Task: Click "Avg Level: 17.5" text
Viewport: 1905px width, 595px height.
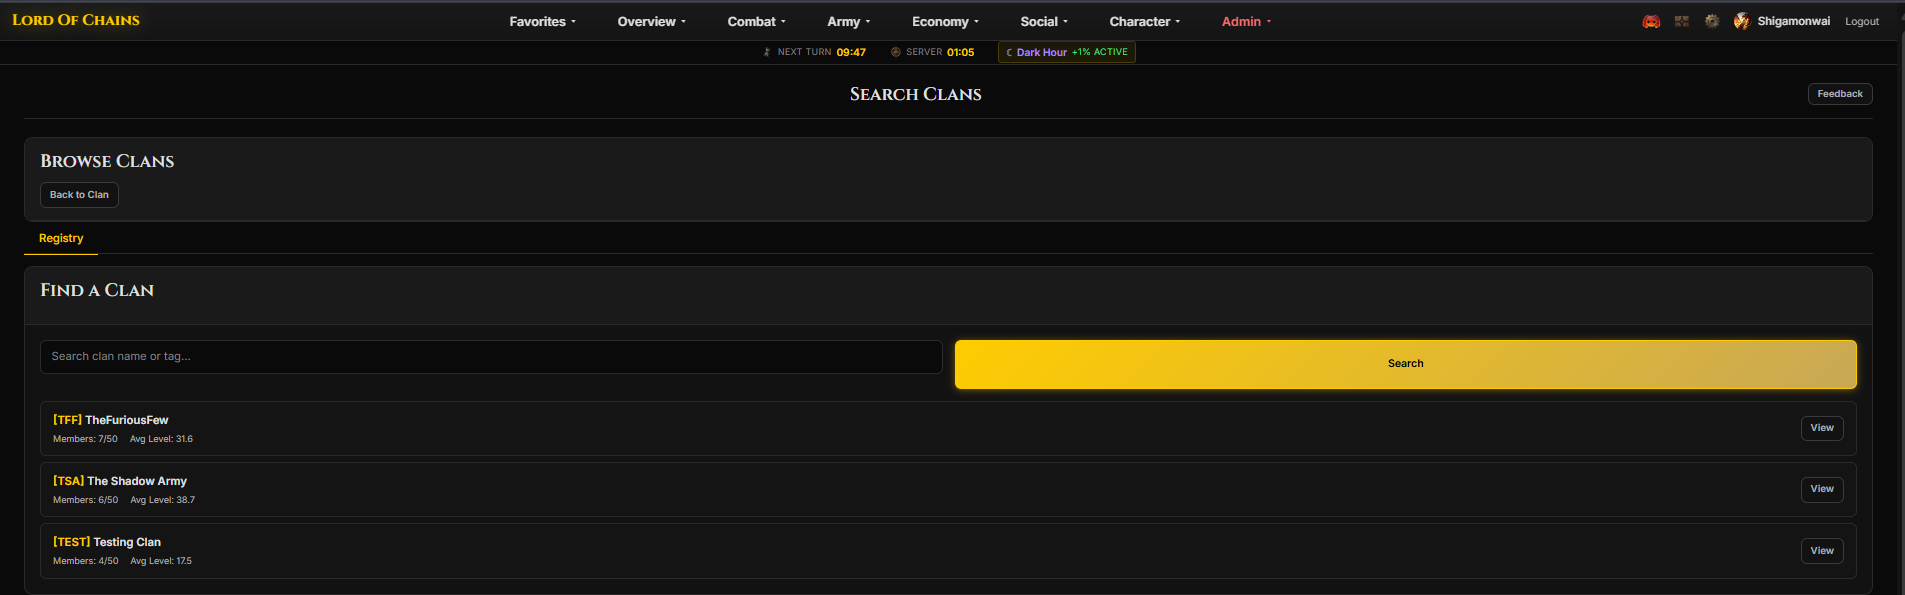Action: [x=161, y=561]
